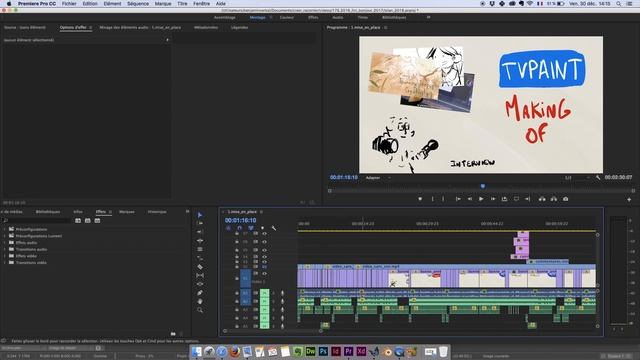640x360 pixels.
Task: Toggle eye icon on third video track
Action: pos(264,250)
